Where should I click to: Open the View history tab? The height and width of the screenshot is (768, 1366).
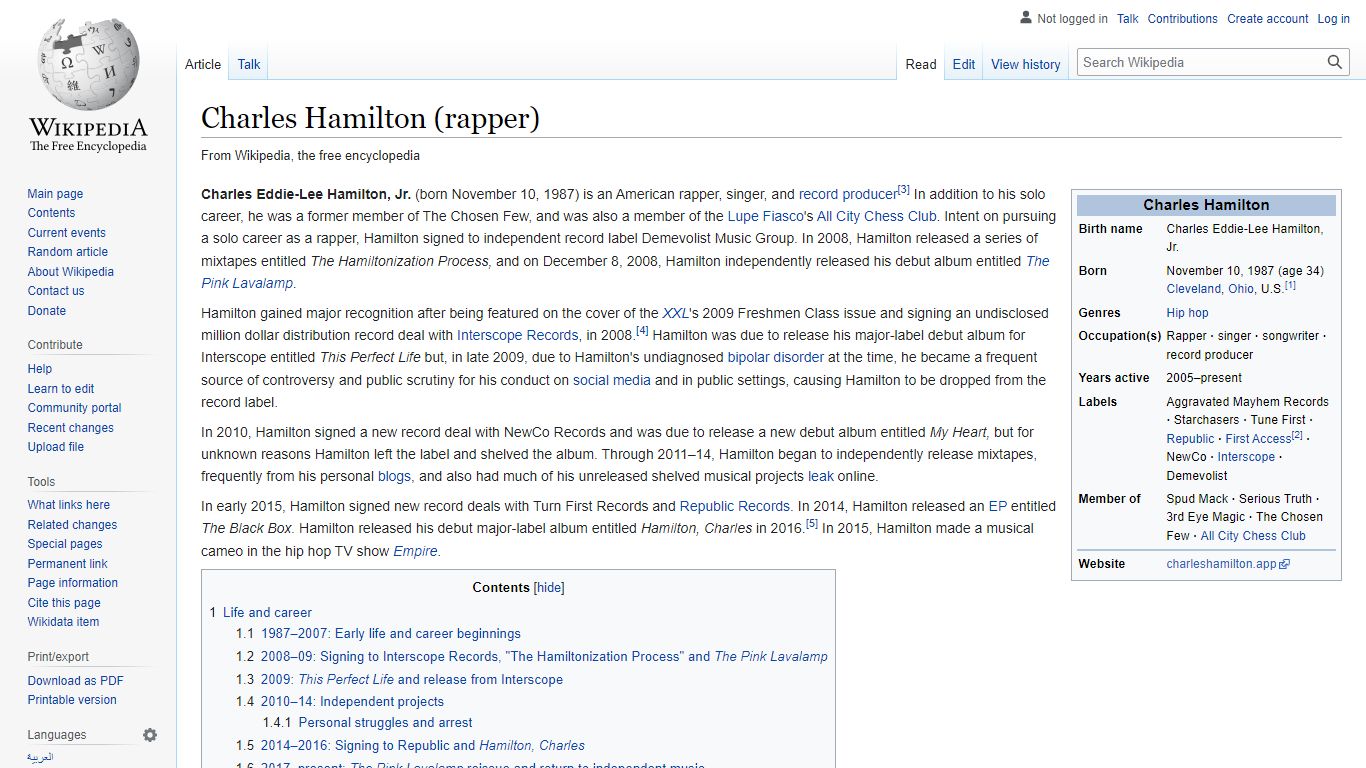pyautogui.click(x=1026, y=64)
